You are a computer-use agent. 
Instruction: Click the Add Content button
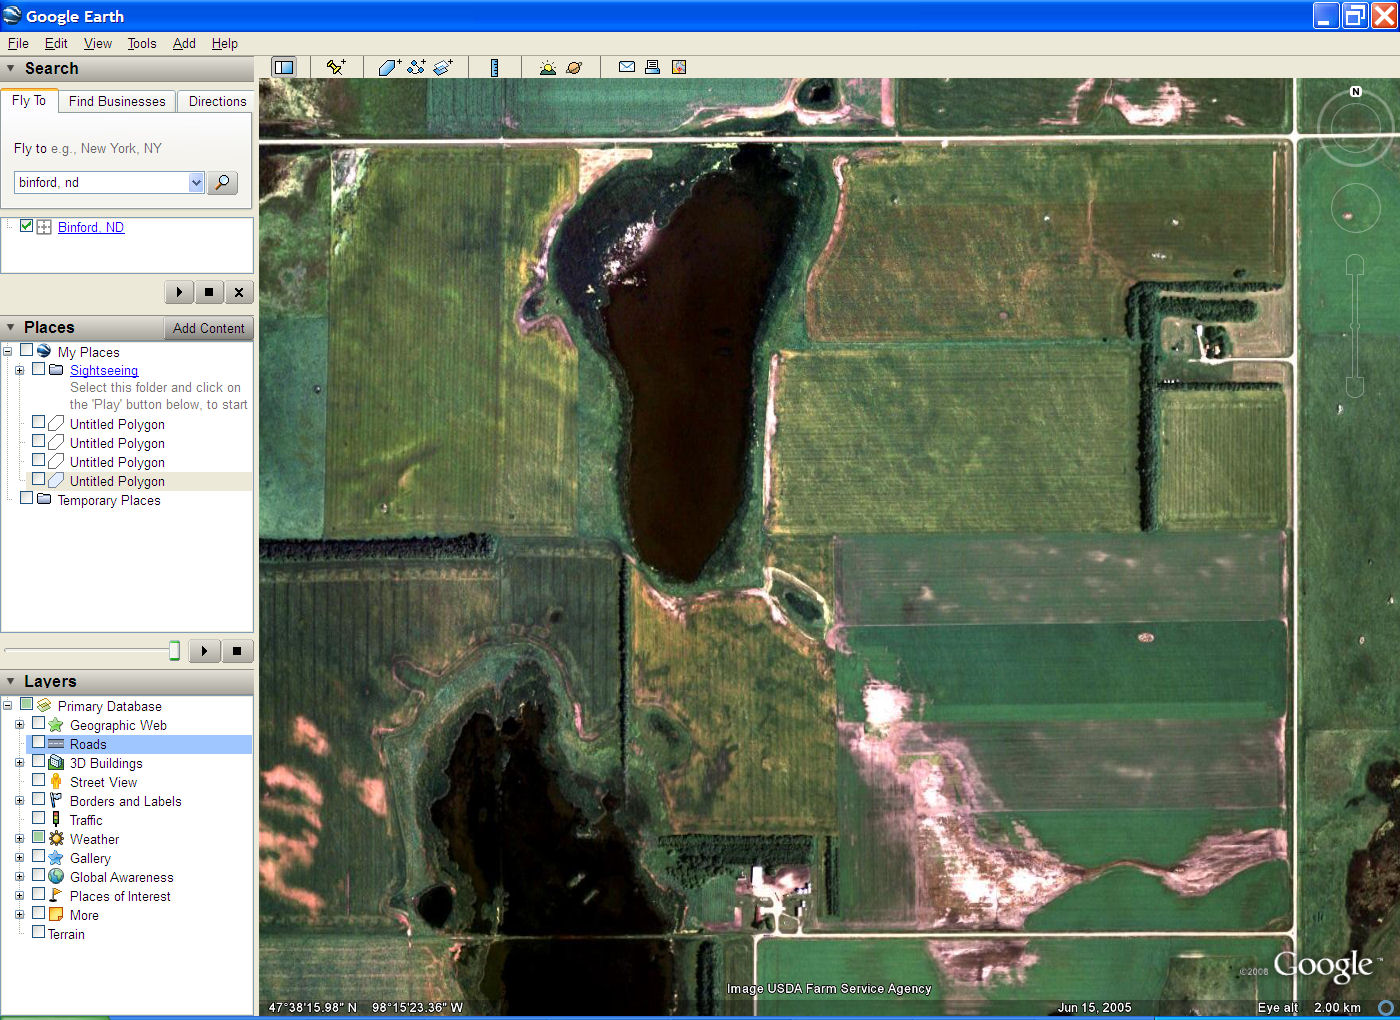[x=208, y=328]
